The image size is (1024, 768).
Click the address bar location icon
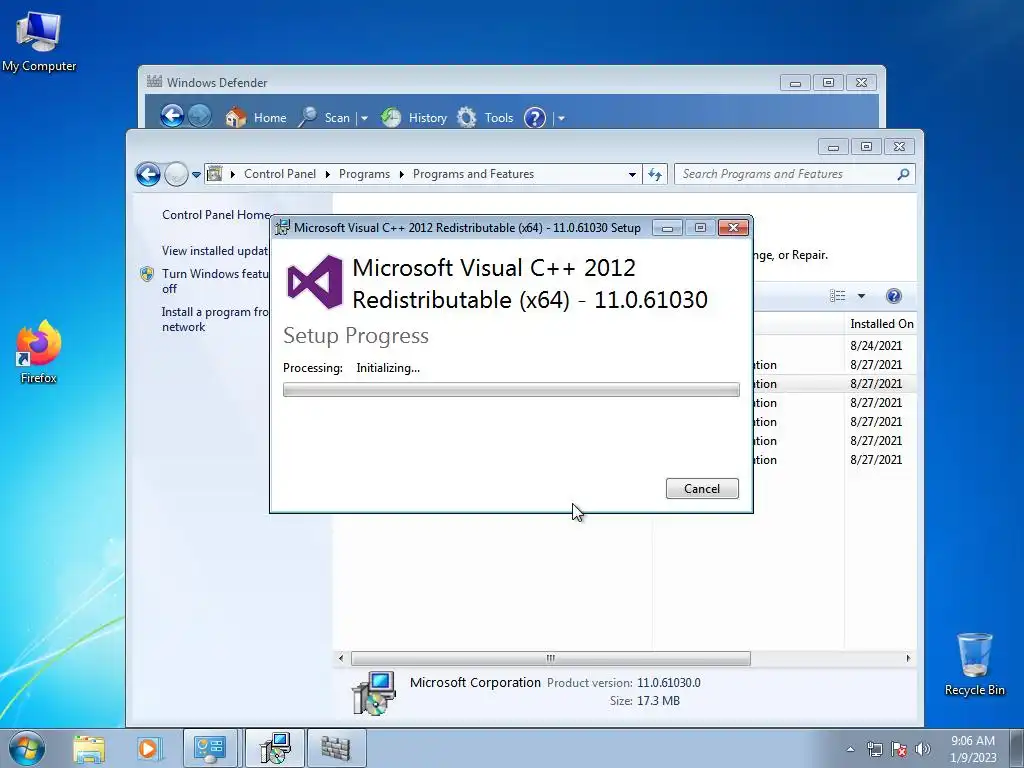click(214, 174)
